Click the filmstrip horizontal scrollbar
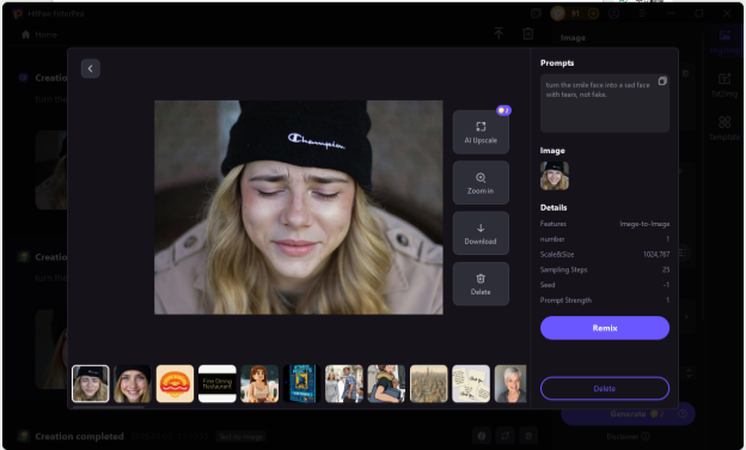Screen dimensions: 746x450 coord(108,407)
